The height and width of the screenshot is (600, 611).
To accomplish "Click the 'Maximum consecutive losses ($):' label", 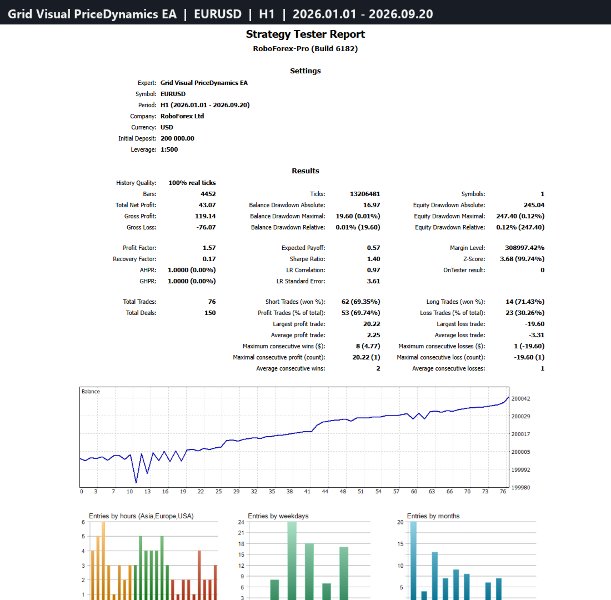I will [442, 346].
